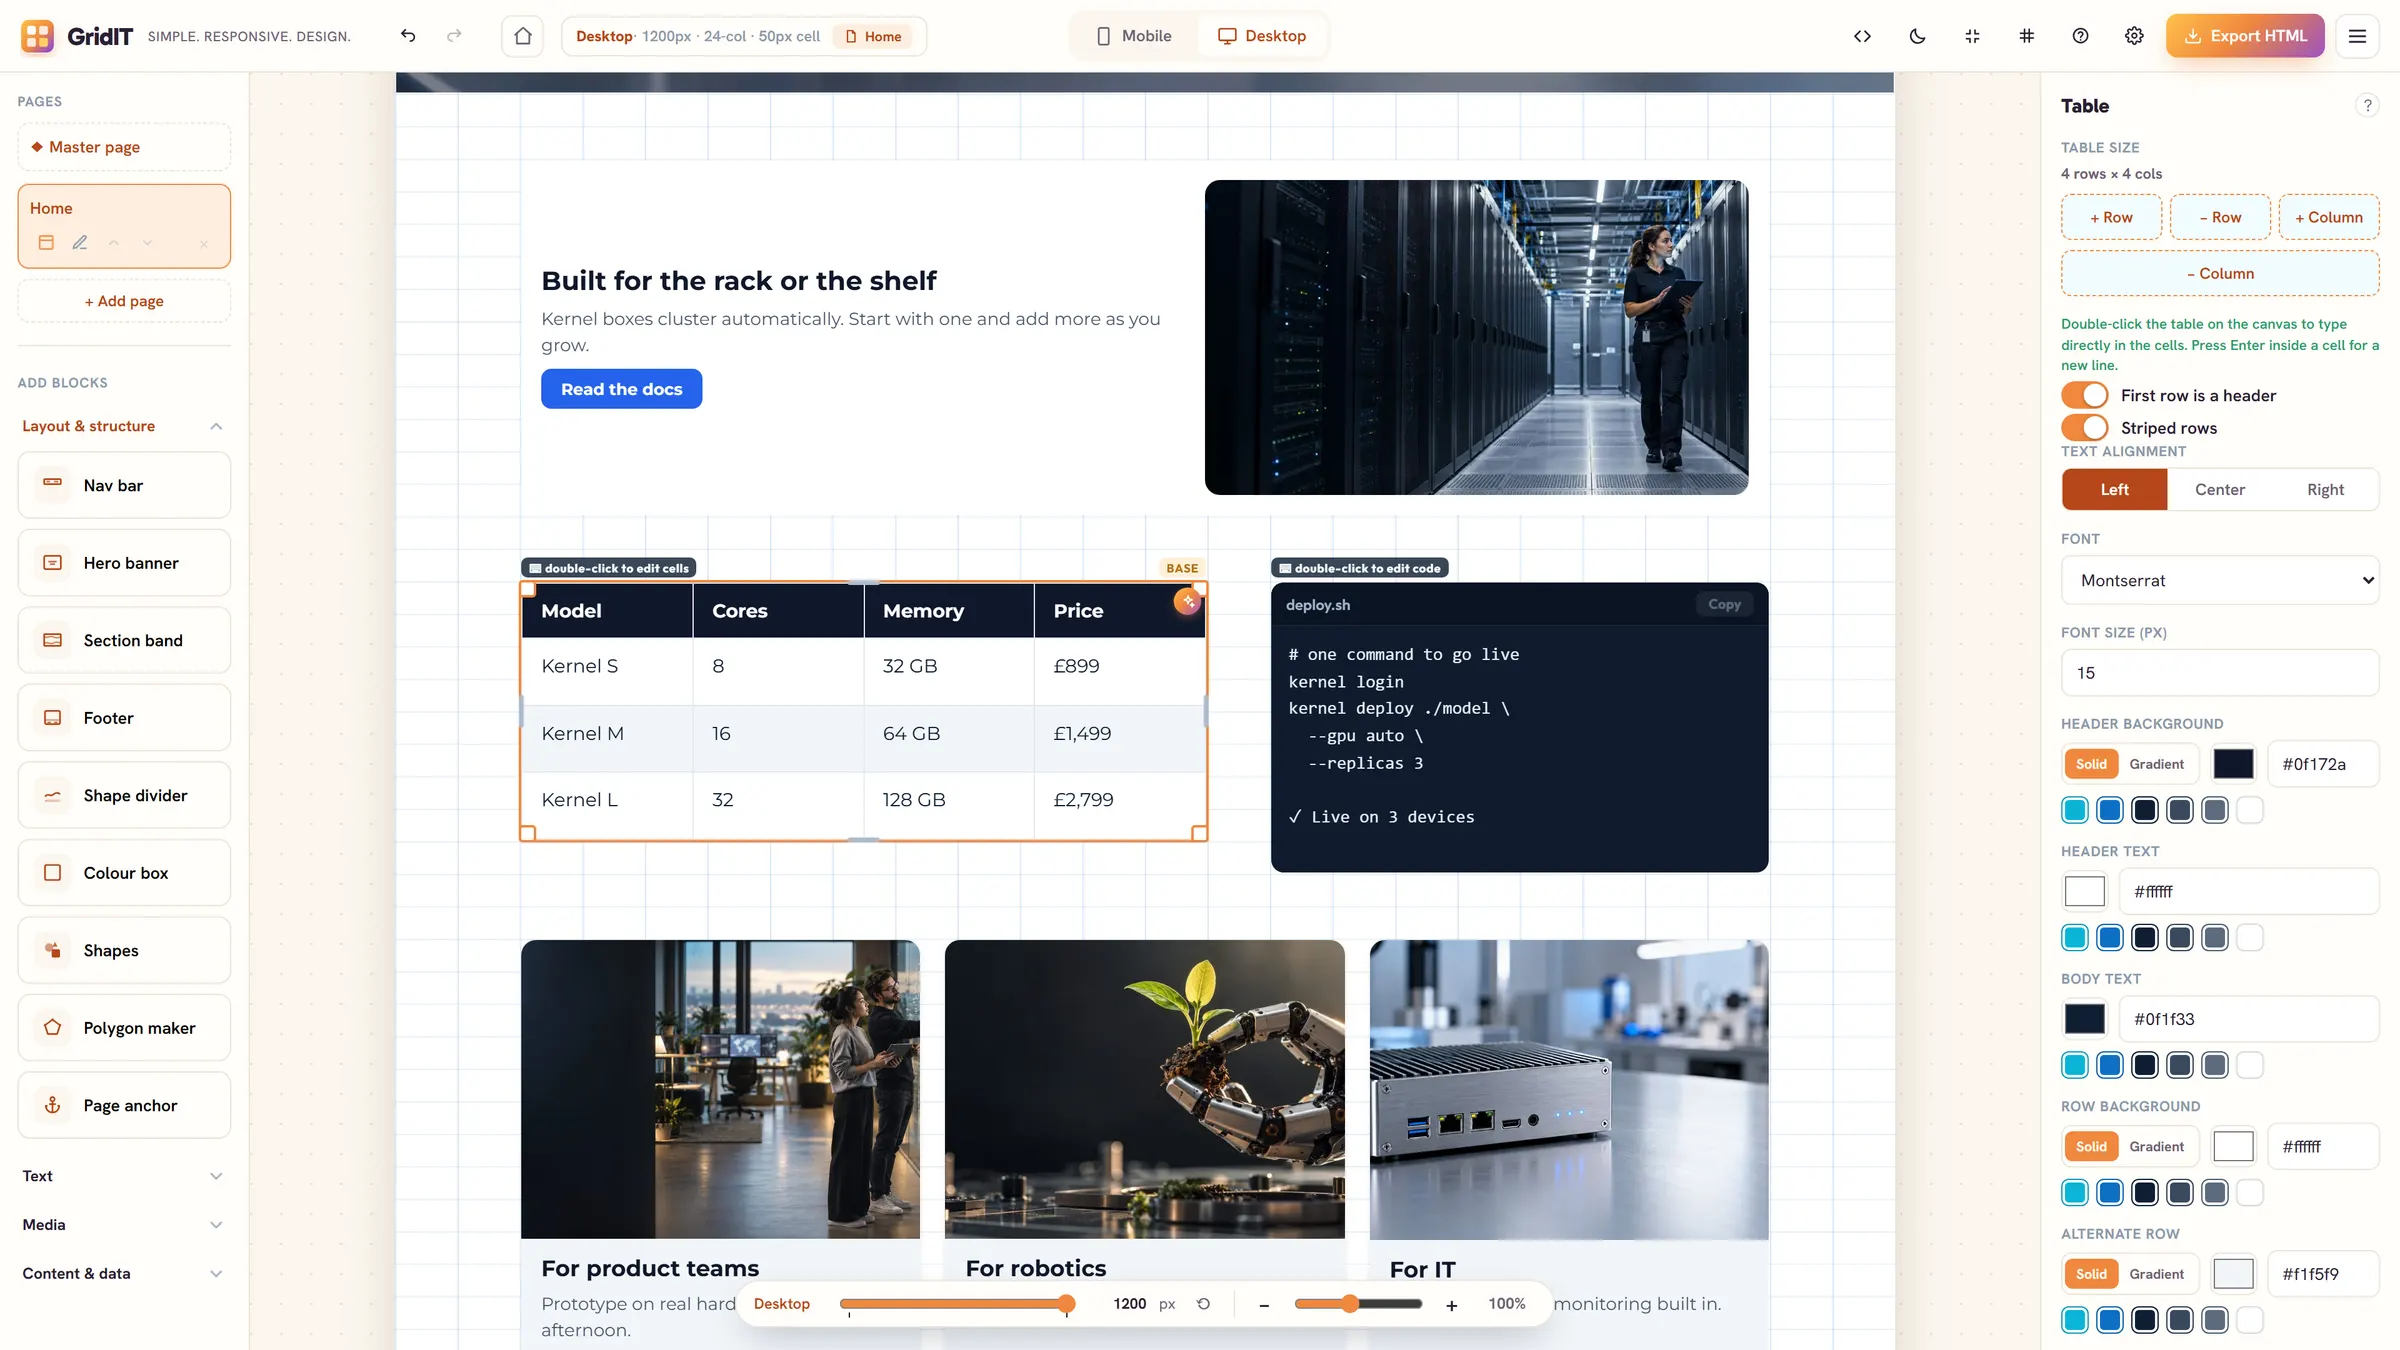Image resolution: width=2400 pixels, height=1350 pixels.
Task: Expand the Text blocks section
Action: (x=123, y=1176)
